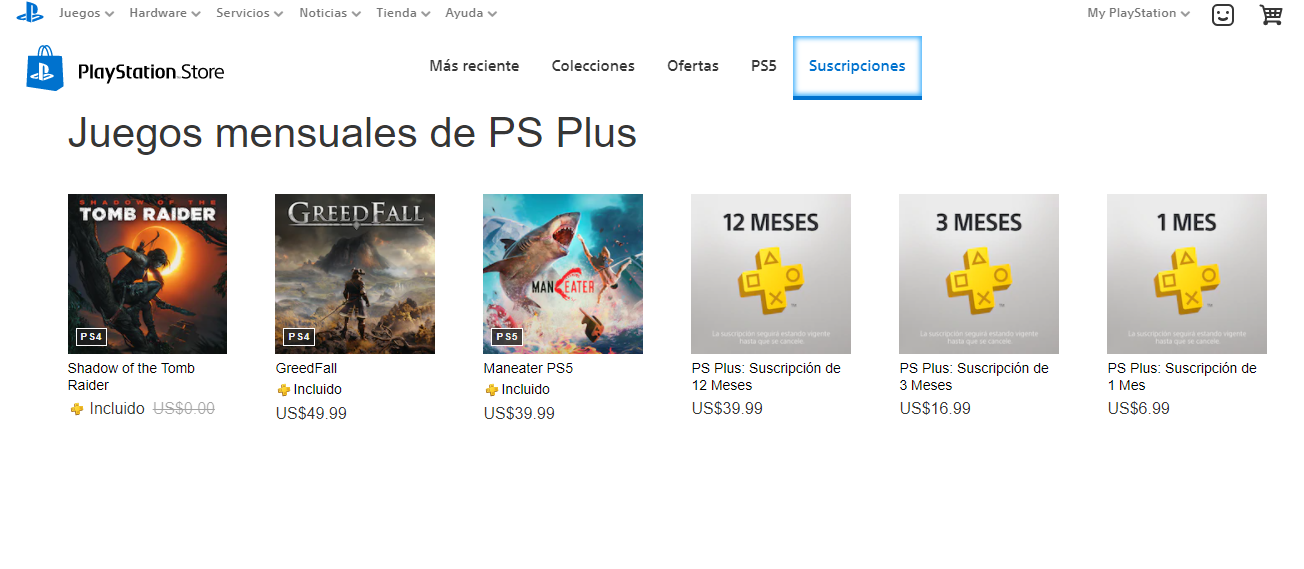Select the Colecciones tab
Screen dimensions: 1304x569
coord(593,66)
